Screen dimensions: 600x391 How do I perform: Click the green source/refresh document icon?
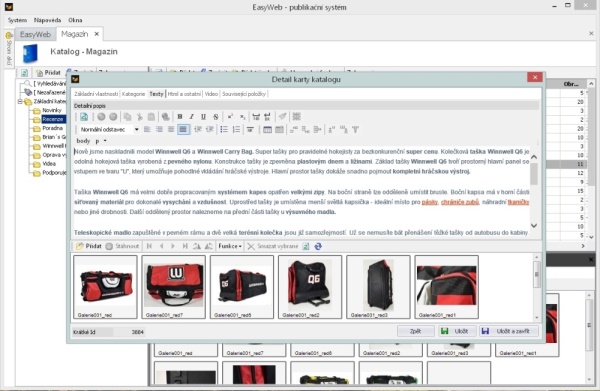click(84, 117)
